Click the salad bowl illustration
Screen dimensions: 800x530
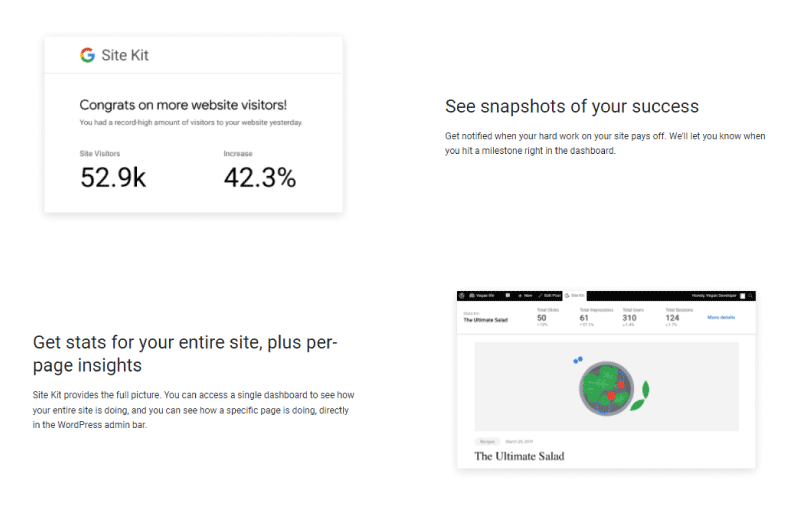coord(607,388)
